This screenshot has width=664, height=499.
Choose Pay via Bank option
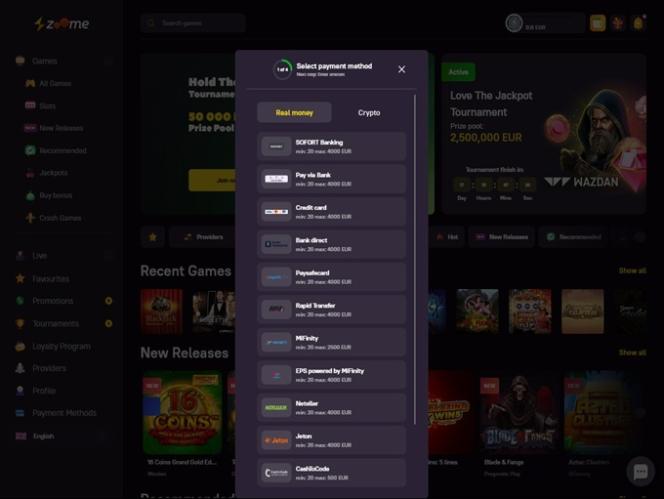click(x=331, y=179)
